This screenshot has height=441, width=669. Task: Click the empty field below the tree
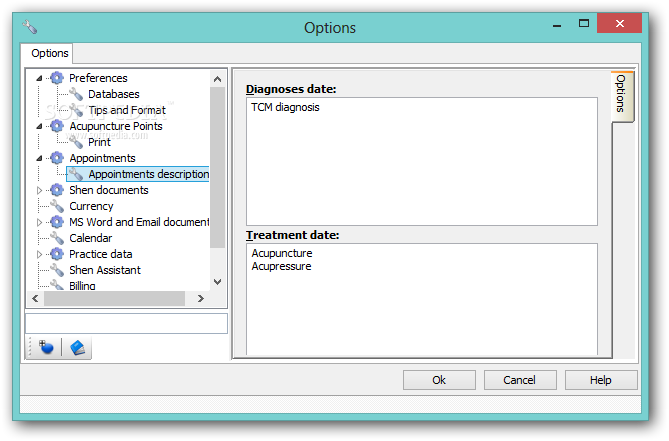(x=126, y=324)
